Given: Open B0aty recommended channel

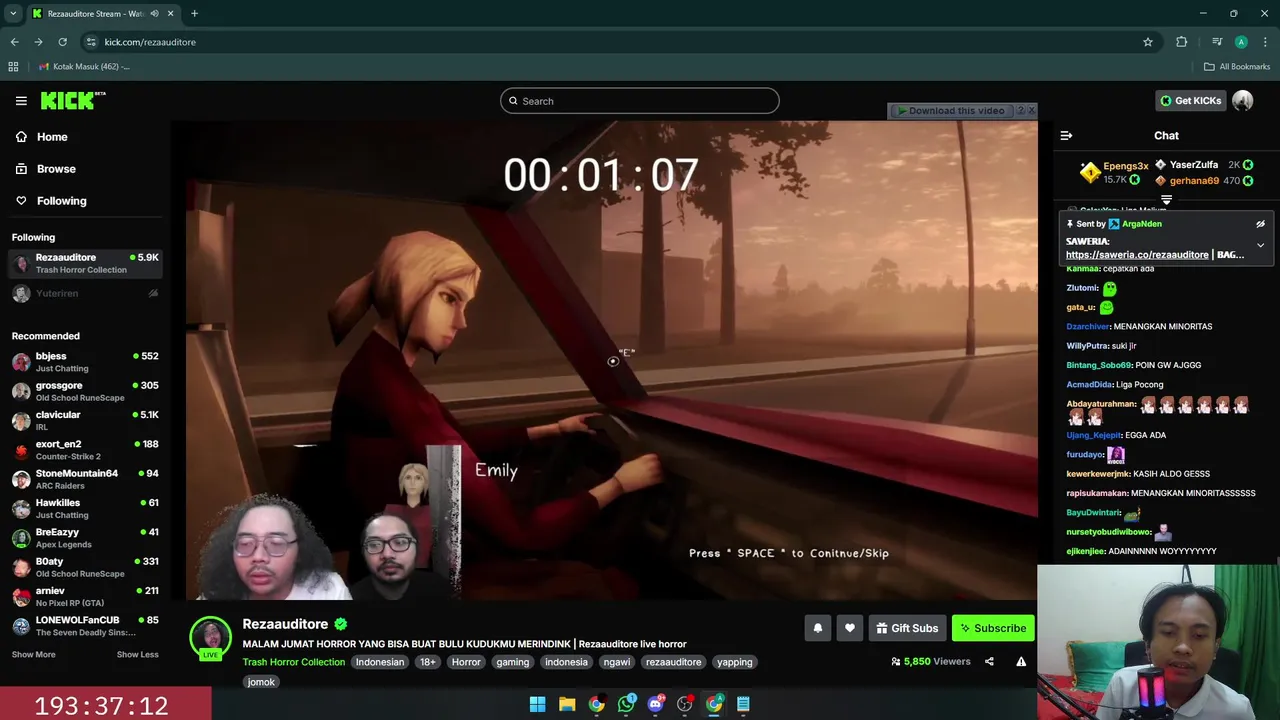Looking at the screenshot, I should point(85,567).
